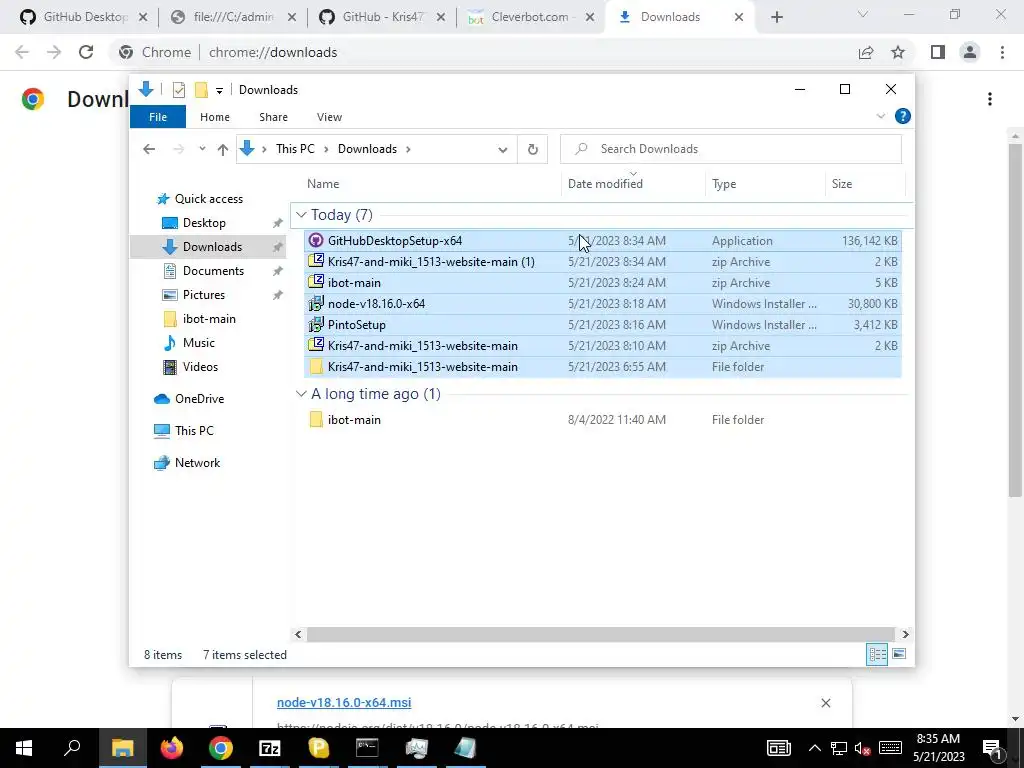The height and width of the screenshot is (768, 1024).
Task: Open the Home ribbon tab
Action: (x=215, y=117)
